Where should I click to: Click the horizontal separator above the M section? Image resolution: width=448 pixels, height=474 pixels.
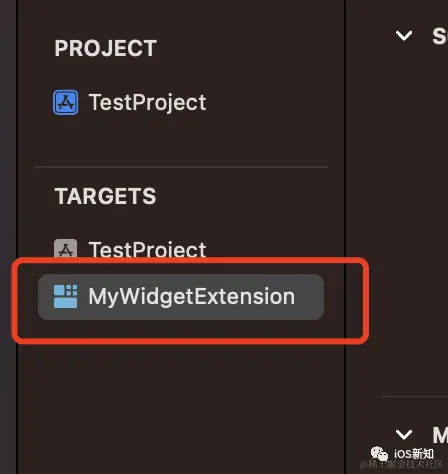(x=415, y=397)
